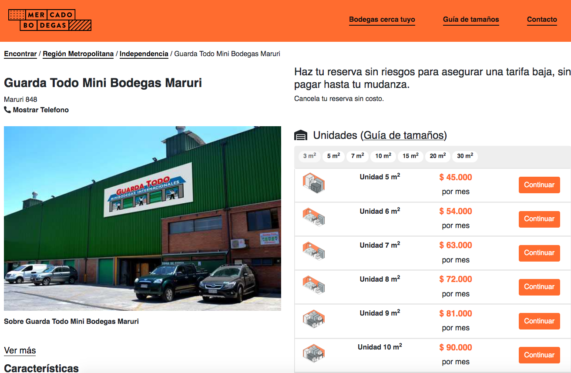Go to Región Metropolitana breadcrumb
Viewport: 571px width, 373px height.
78,54
